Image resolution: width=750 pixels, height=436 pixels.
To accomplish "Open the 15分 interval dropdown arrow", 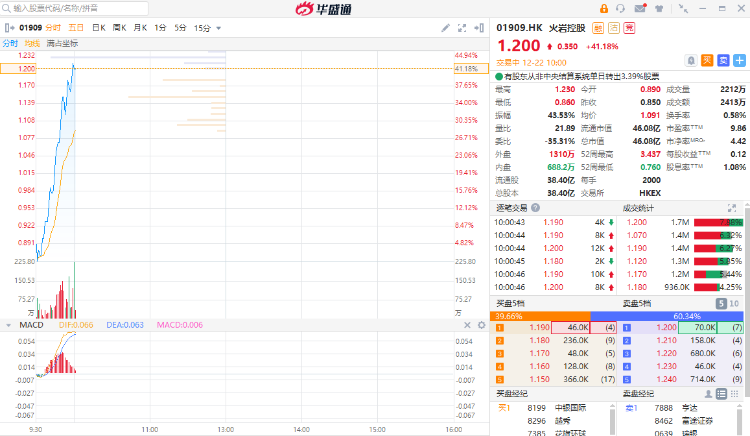I will (x=217, y=28).
